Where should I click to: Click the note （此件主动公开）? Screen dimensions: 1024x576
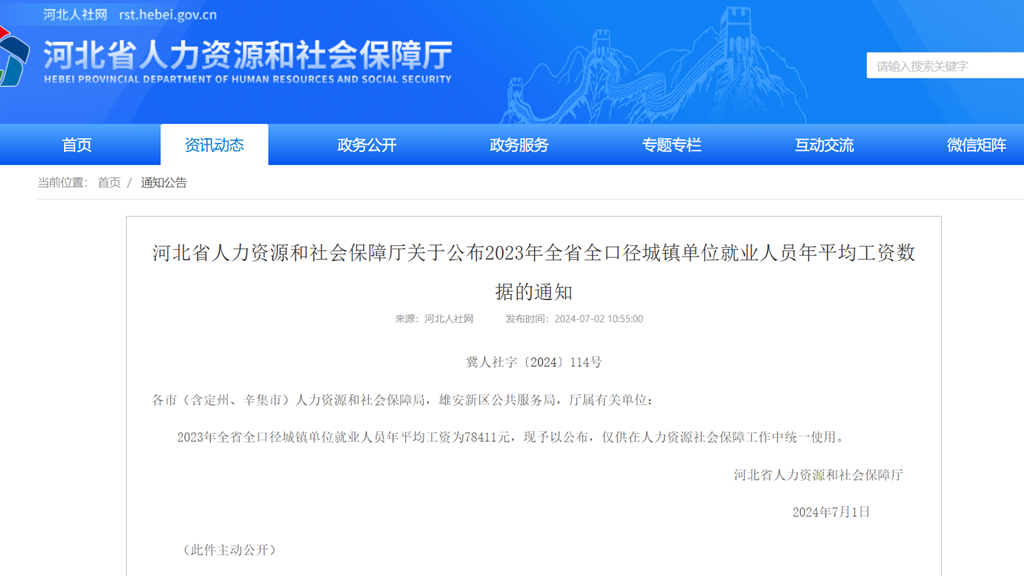click(x=229, y=551)
